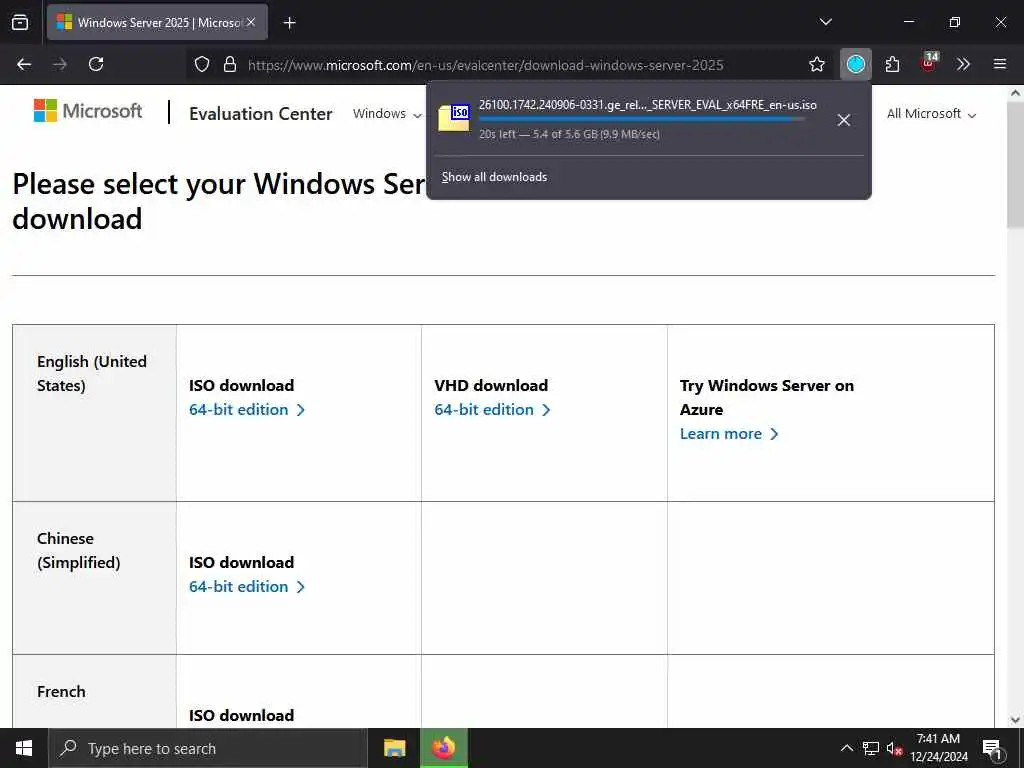Open the Windows Start menu
Image resolution: width=1024 pixels, height=768 pixels.
point(24,748)
